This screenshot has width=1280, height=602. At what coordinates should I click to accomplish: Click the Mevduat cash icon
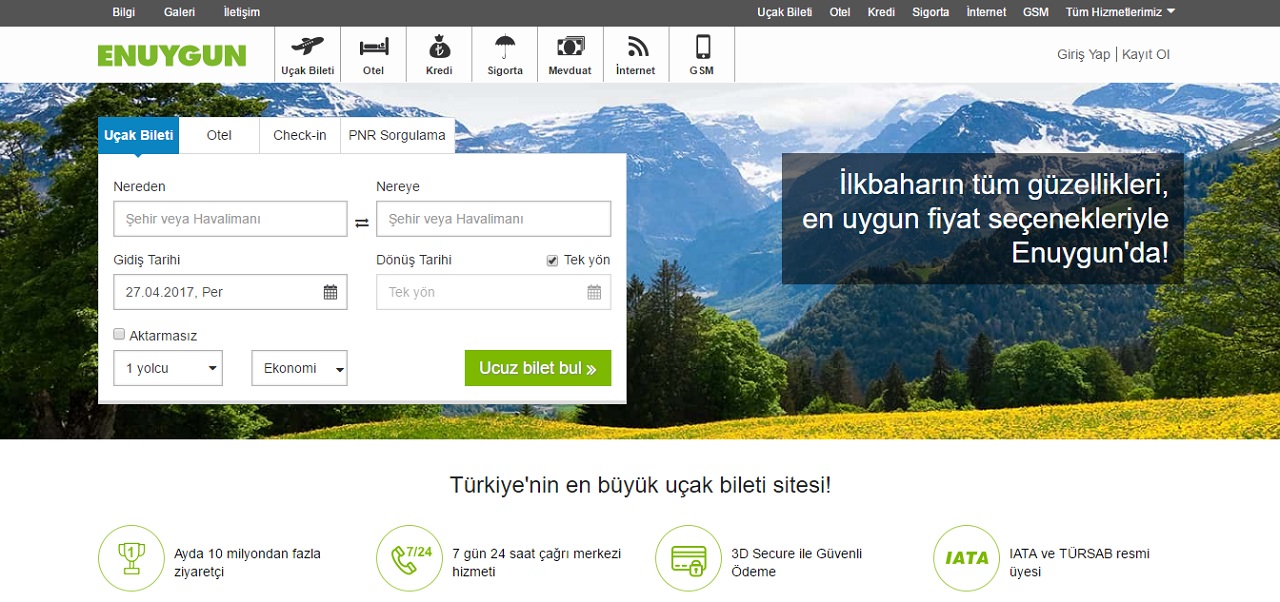570,47
